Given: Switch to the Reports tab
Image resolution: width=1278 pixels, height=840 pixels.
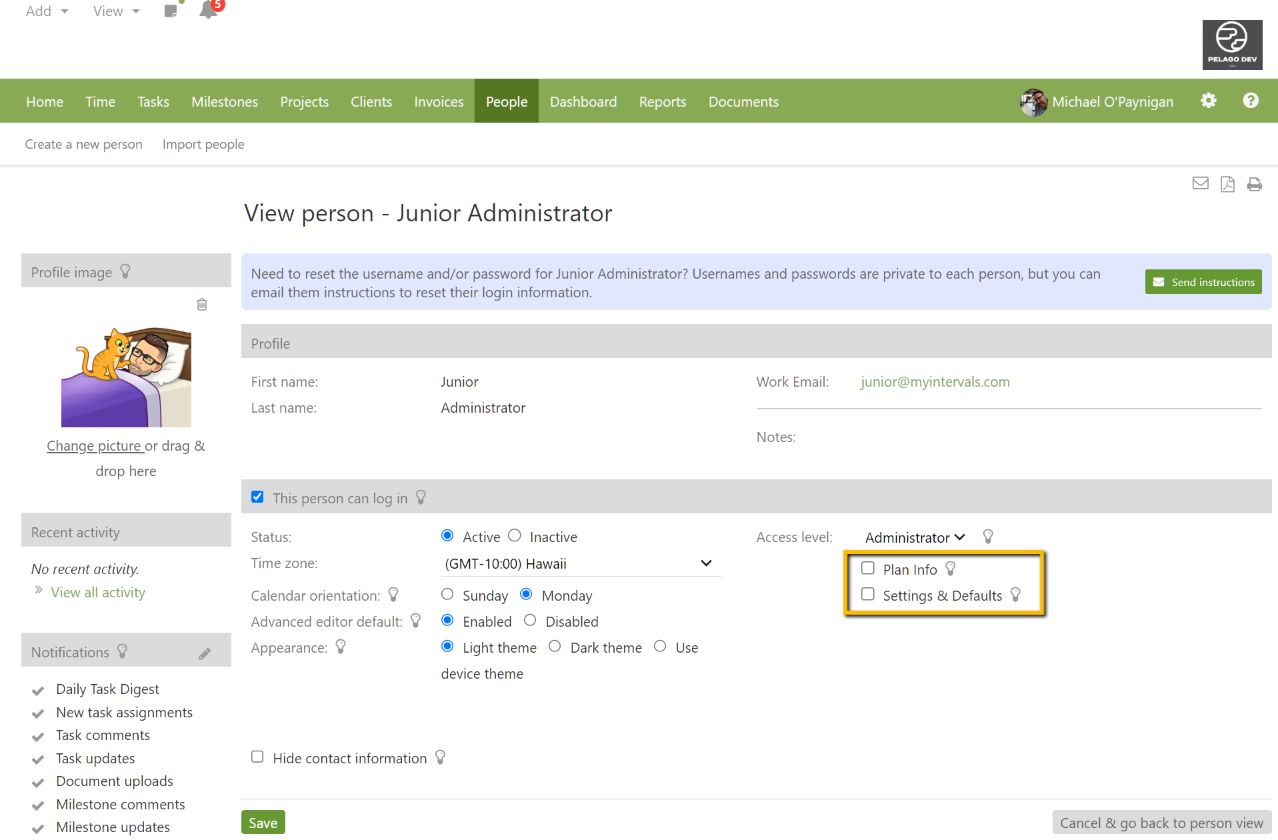Looking at the screenshot, I should (662, 102).
